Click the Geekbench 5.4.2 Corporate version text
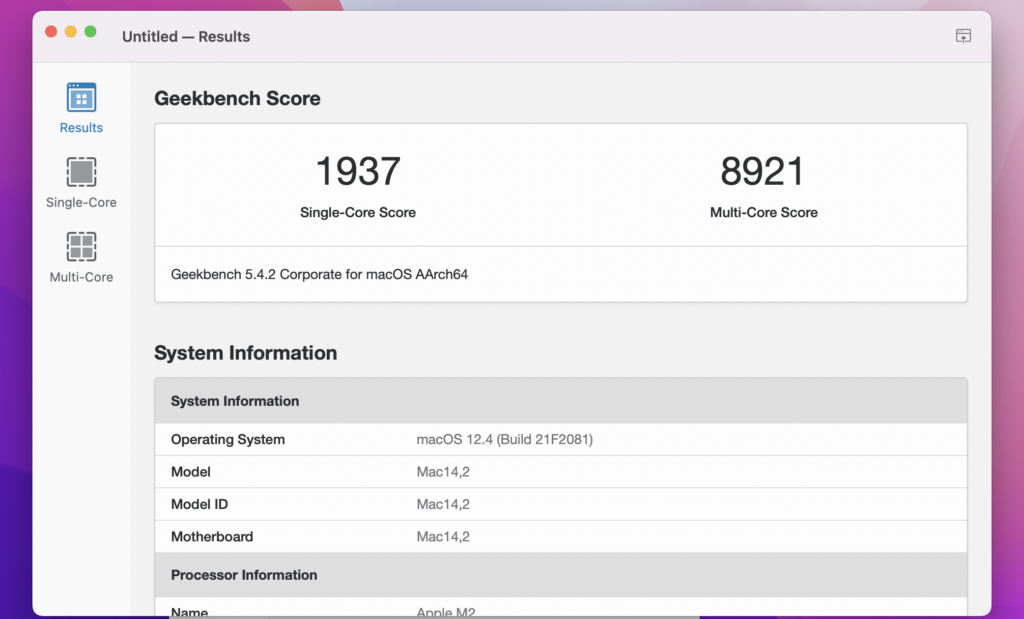Viewport: 1024px width, 619px height. (319, 274)
